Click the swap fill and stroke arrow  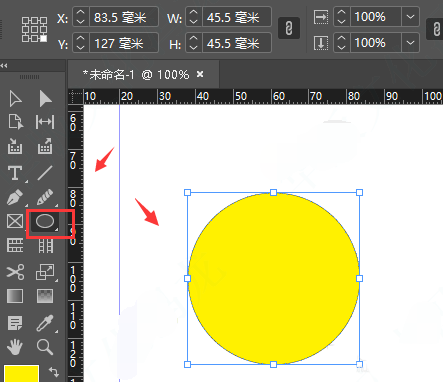pos(54,371)
